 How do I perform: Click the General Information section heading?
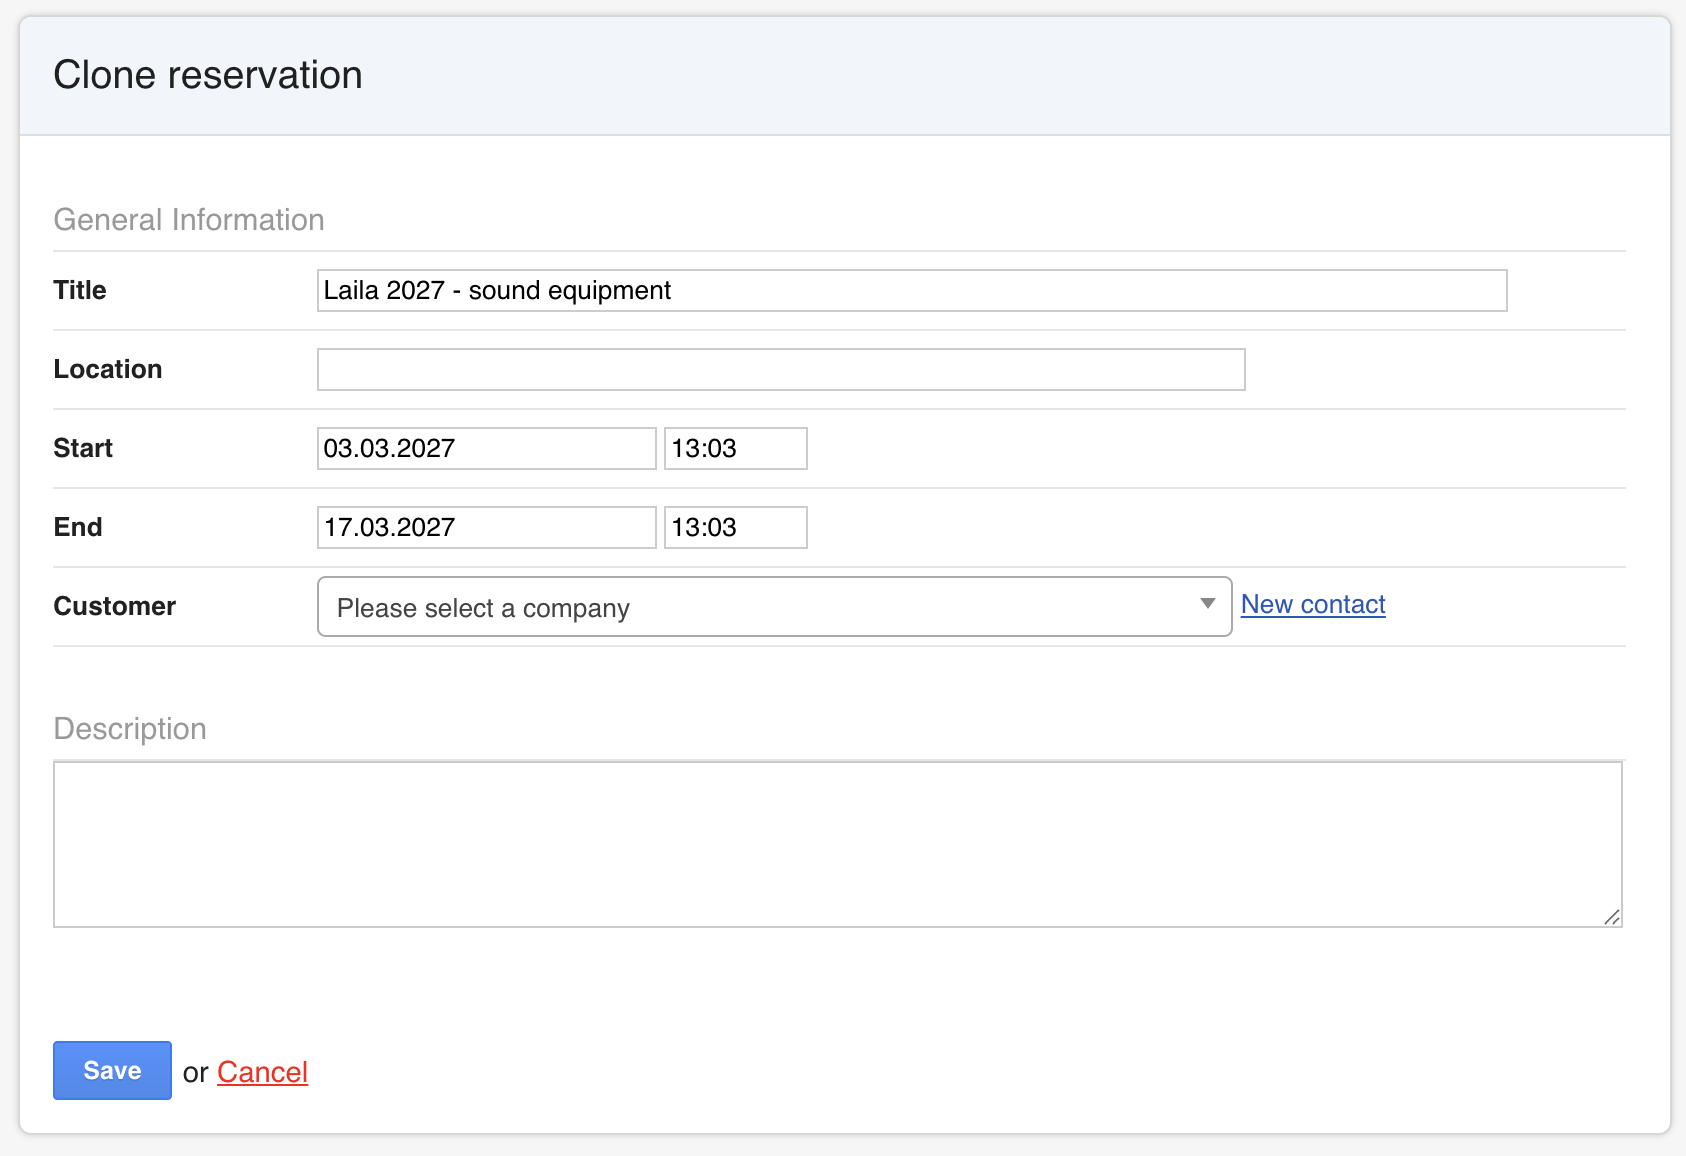point(189,220)
